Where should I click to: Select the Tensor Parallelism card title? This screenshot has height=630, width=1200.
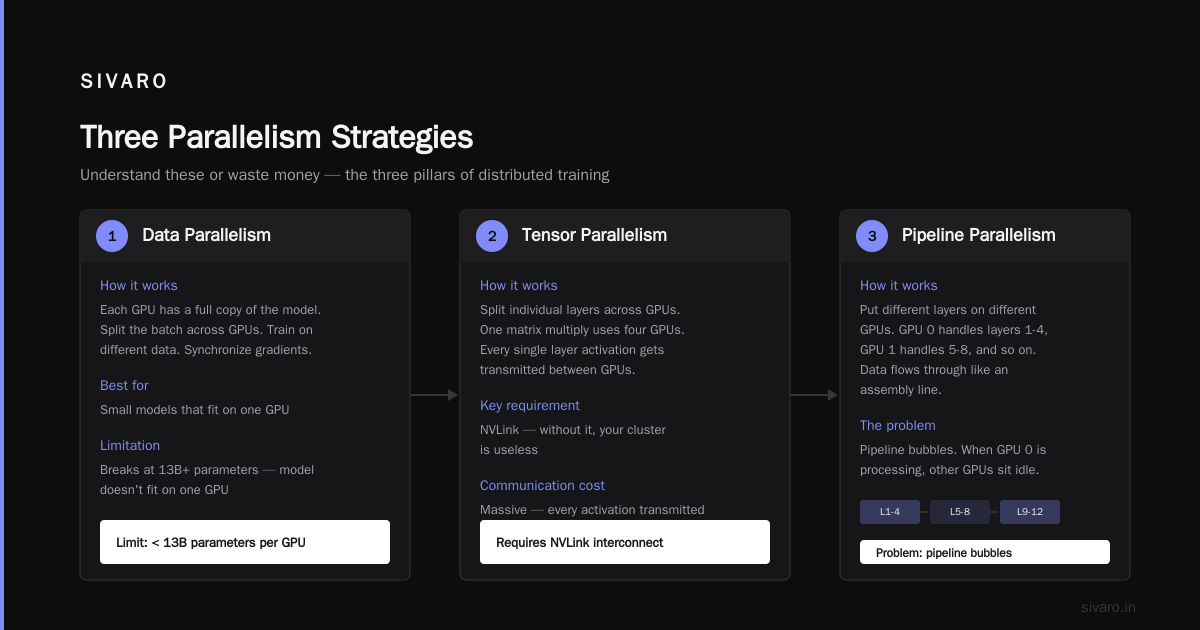(594, 236)
